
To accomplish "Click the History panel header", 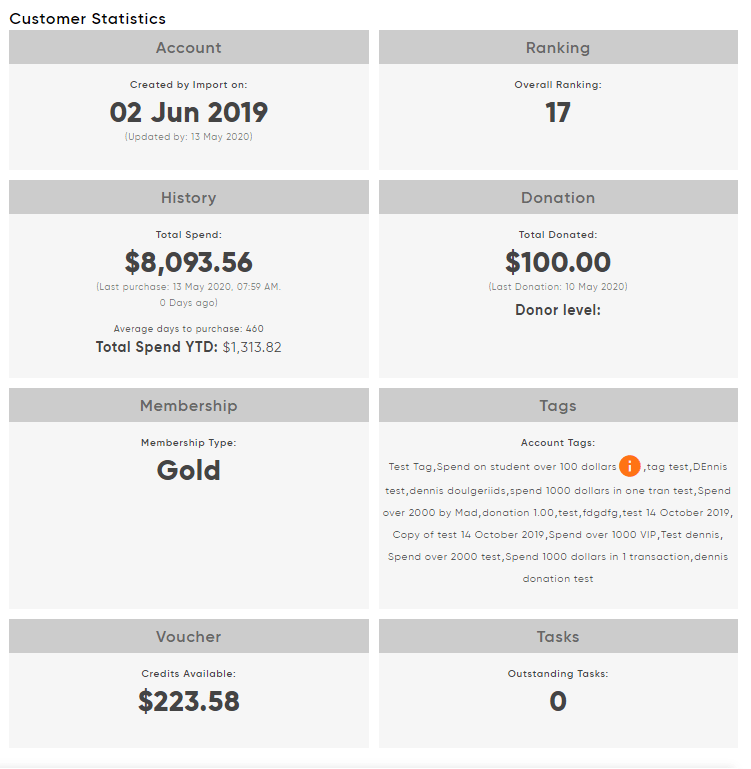I will click(x=189, y=198).
